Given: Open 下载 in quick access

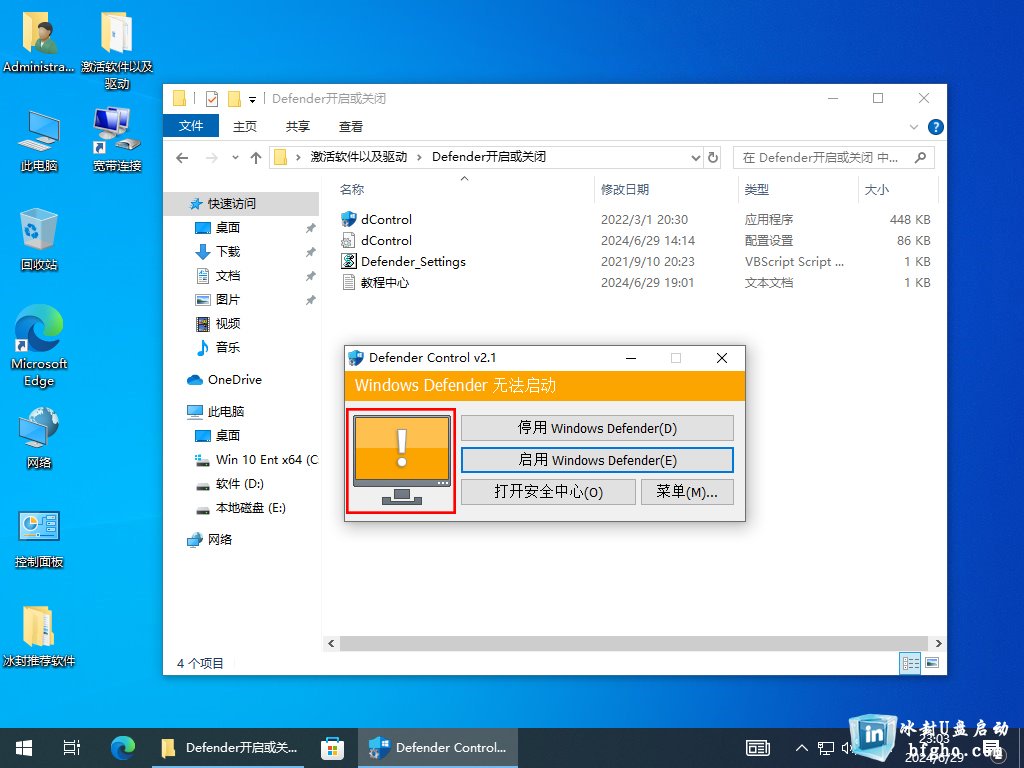Looking at the screenshot, I should pos(228,251).
